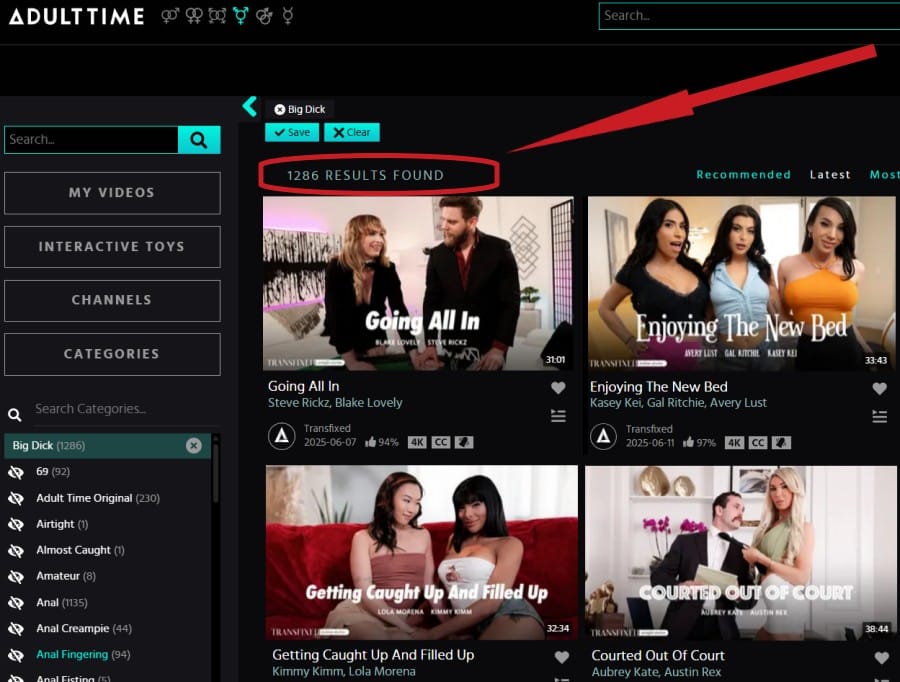
Task: Collapse the sidebar with the teal chevron
Action: click(x=250, y=106)
